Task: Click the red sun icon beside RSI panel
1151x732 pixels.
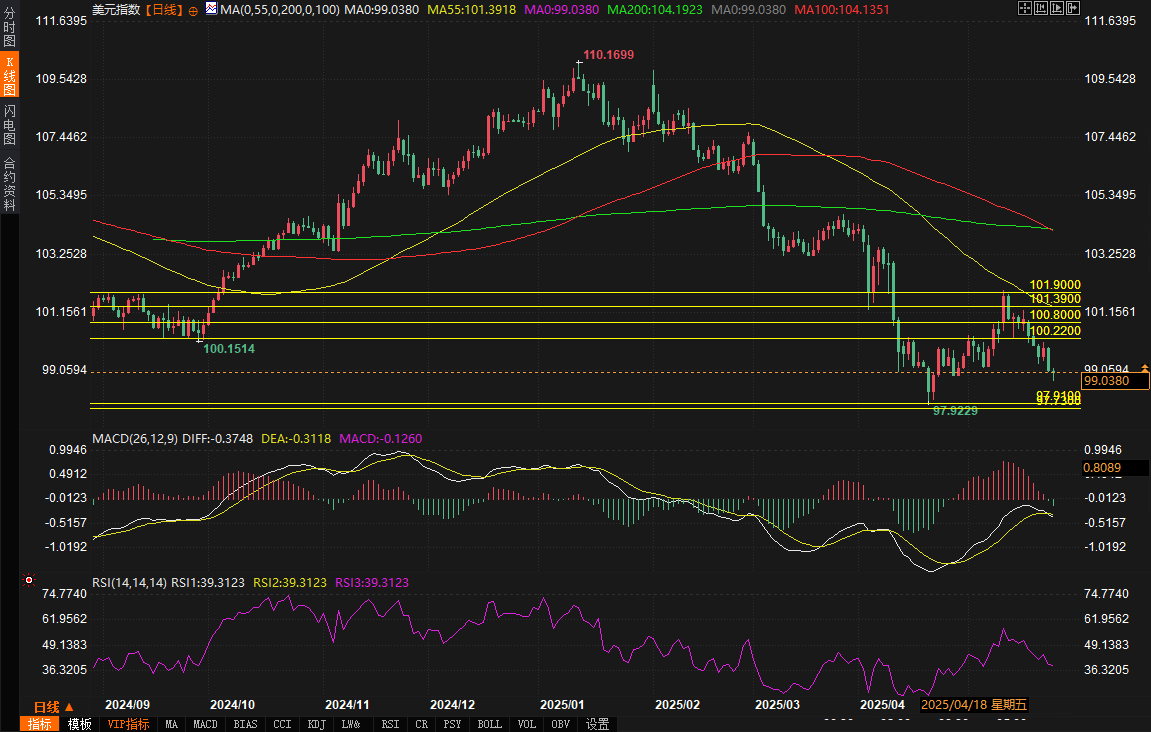Action: 29,580
